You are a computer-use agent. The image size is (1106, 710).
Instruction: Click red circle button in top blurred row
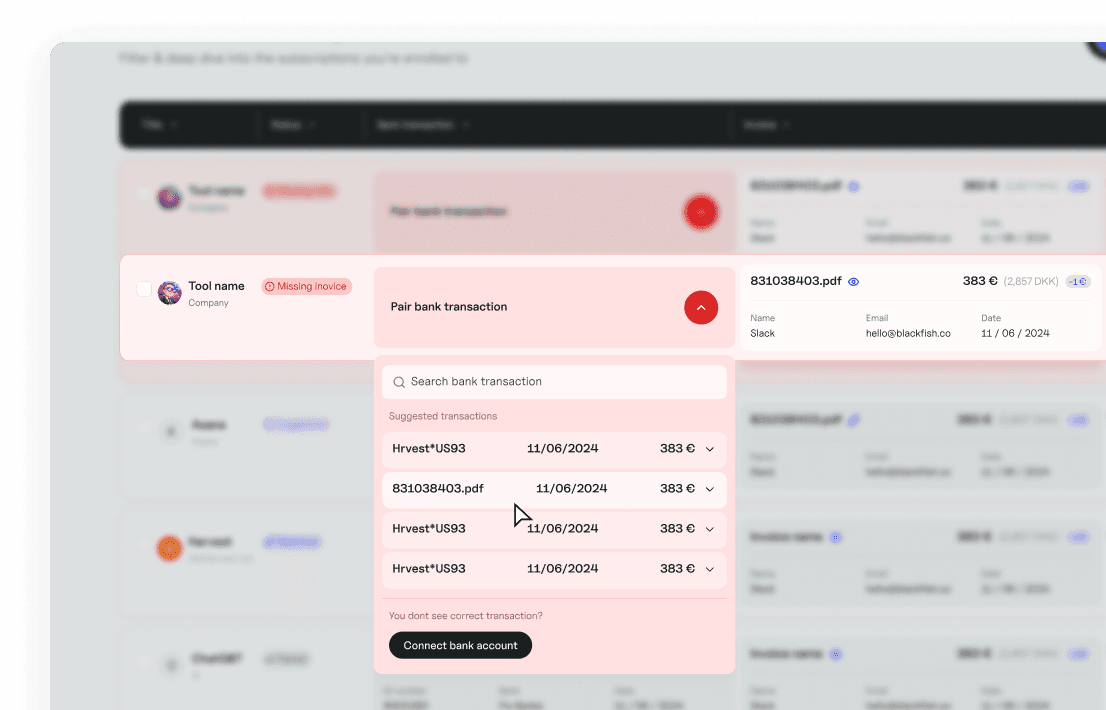701,212
